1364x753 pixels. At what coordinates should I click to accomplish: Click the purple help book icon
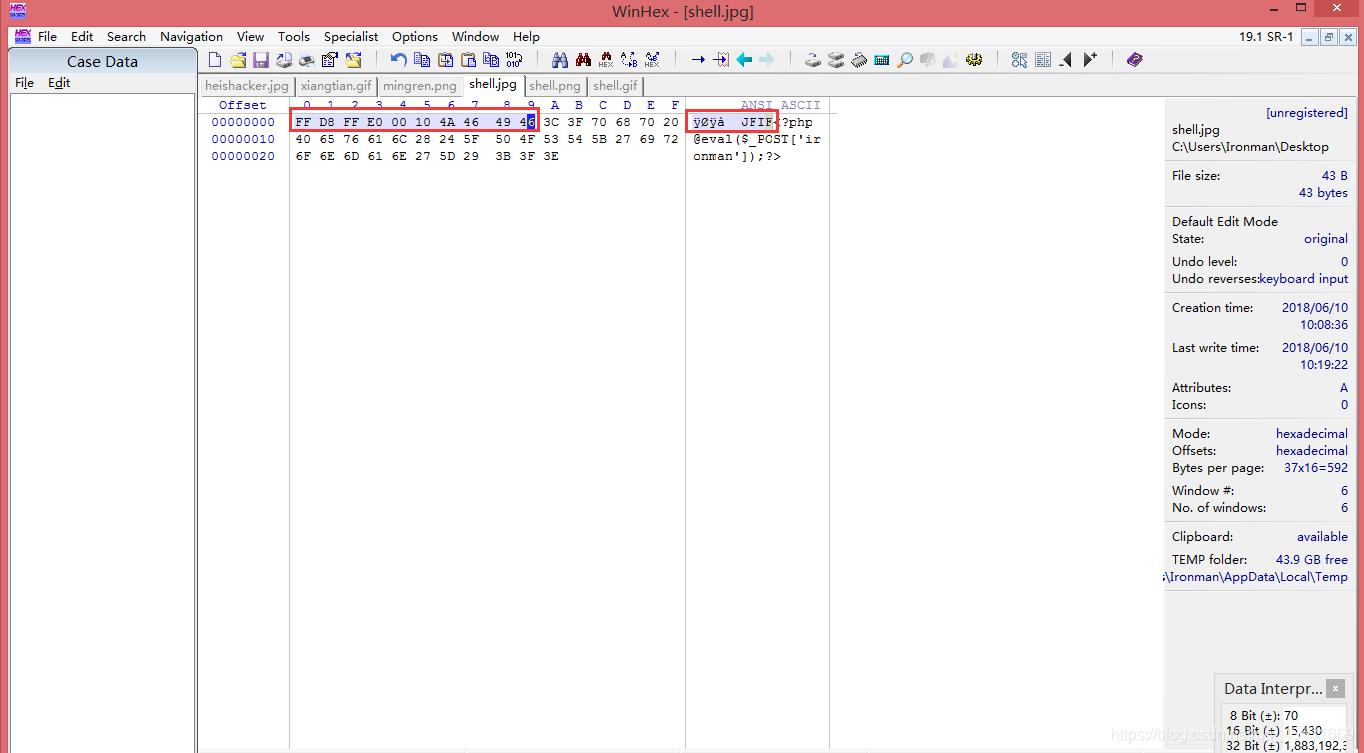1134,60
